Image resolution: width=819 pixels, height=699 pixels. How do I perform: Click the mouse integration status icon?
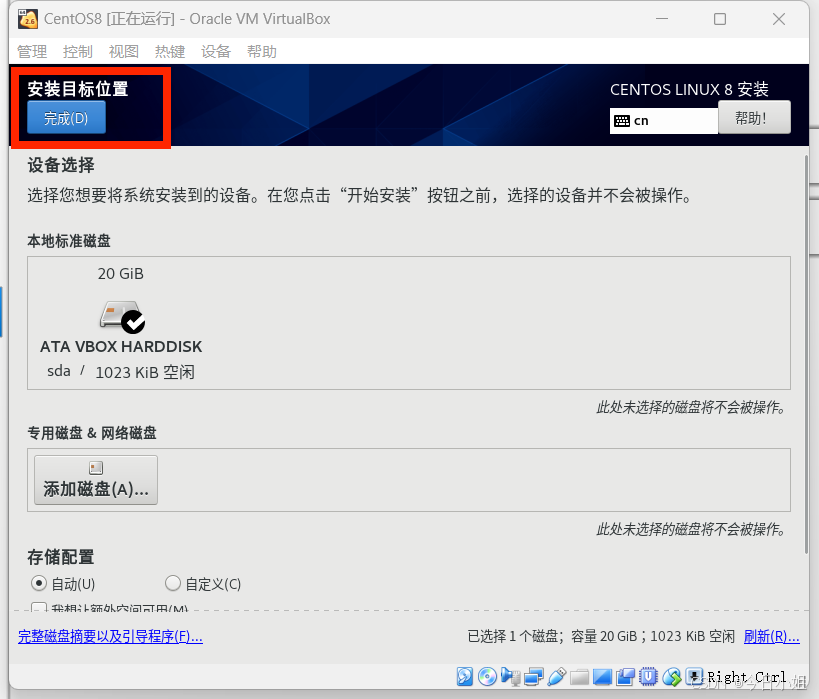[672, 676]
